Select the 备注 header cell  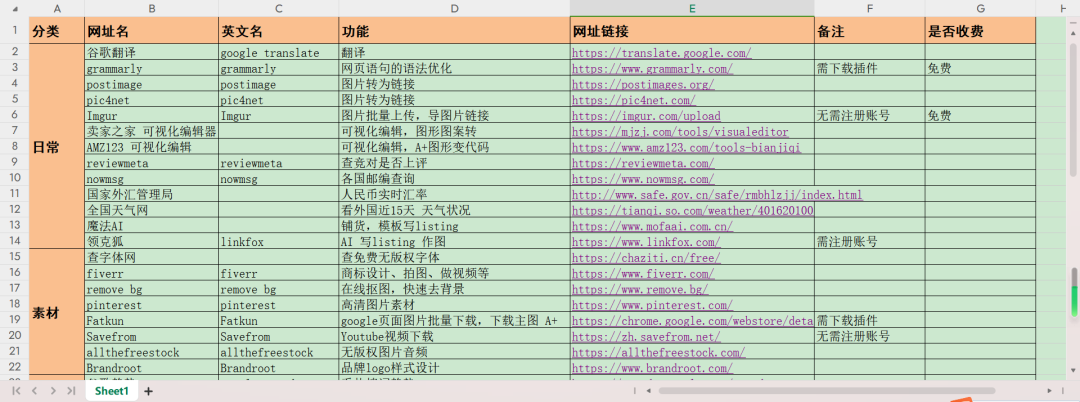(x=870, y=31)
